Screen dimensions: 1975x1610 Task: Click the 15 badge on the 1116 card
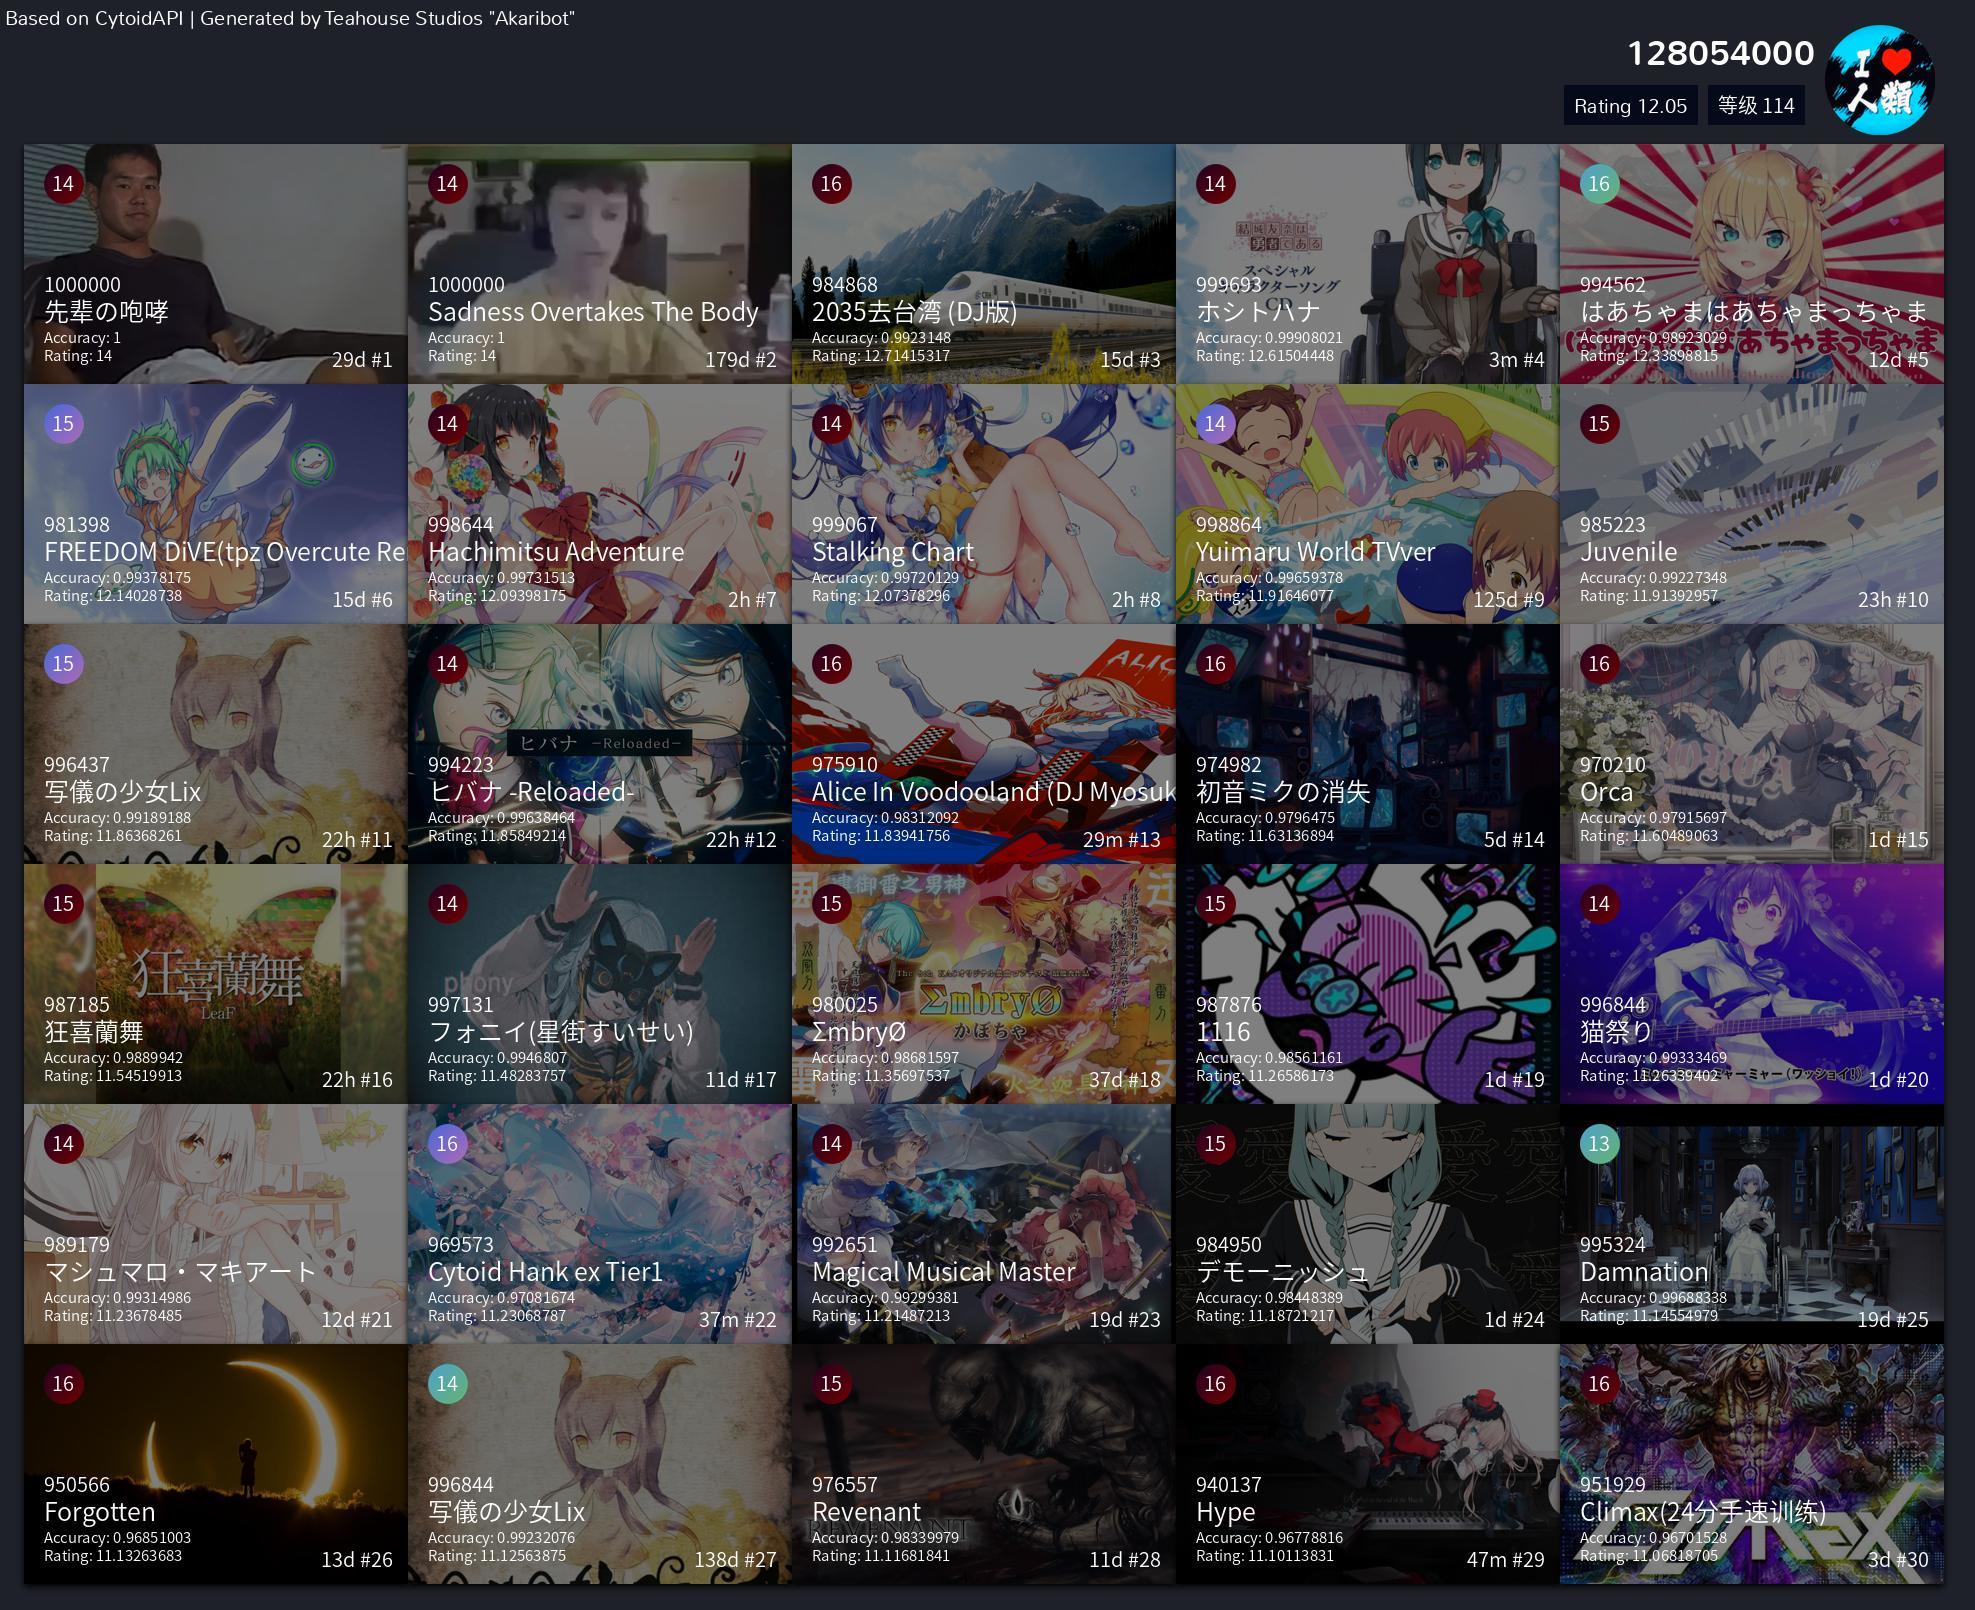[1215, 904]
